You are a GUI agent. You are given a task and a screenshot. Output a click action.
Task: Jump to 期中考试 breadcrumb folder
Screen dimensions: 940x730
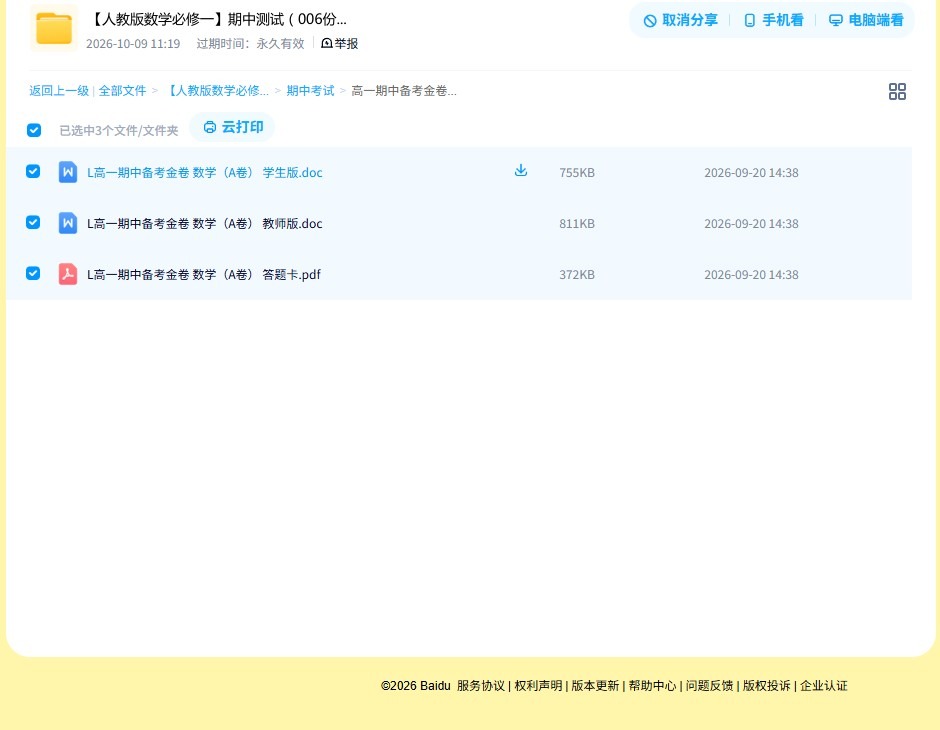[x=310, y=91]
